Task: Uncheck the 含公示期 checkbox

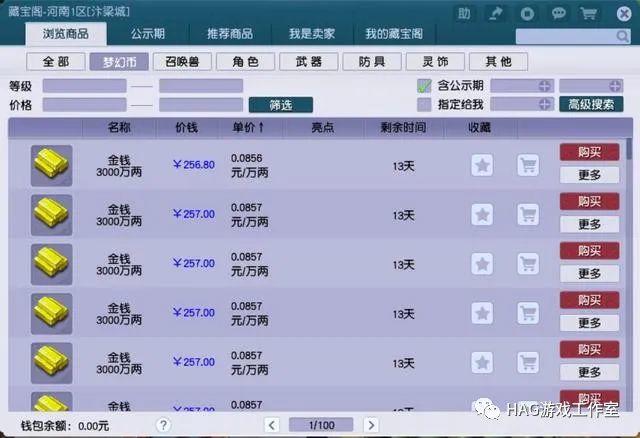Action: tap(424, 86)
